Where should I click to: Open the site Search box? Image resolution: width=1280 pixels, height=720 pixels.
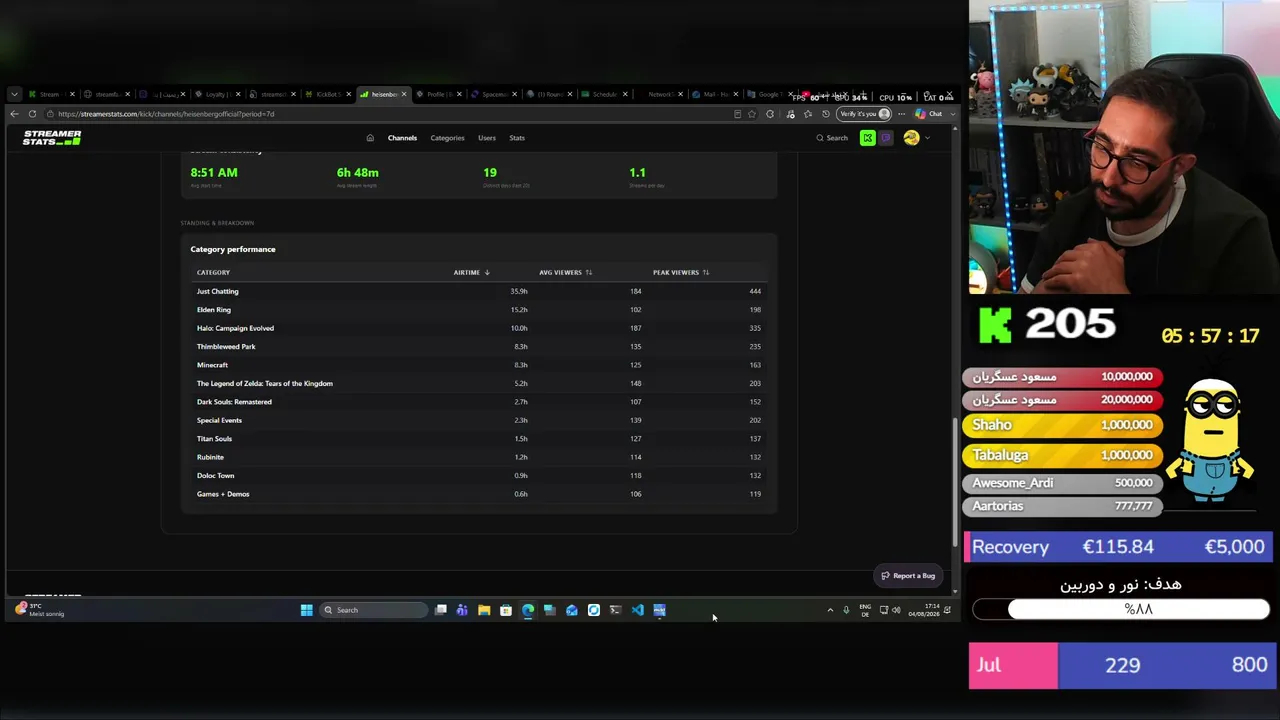click(832, 138)
